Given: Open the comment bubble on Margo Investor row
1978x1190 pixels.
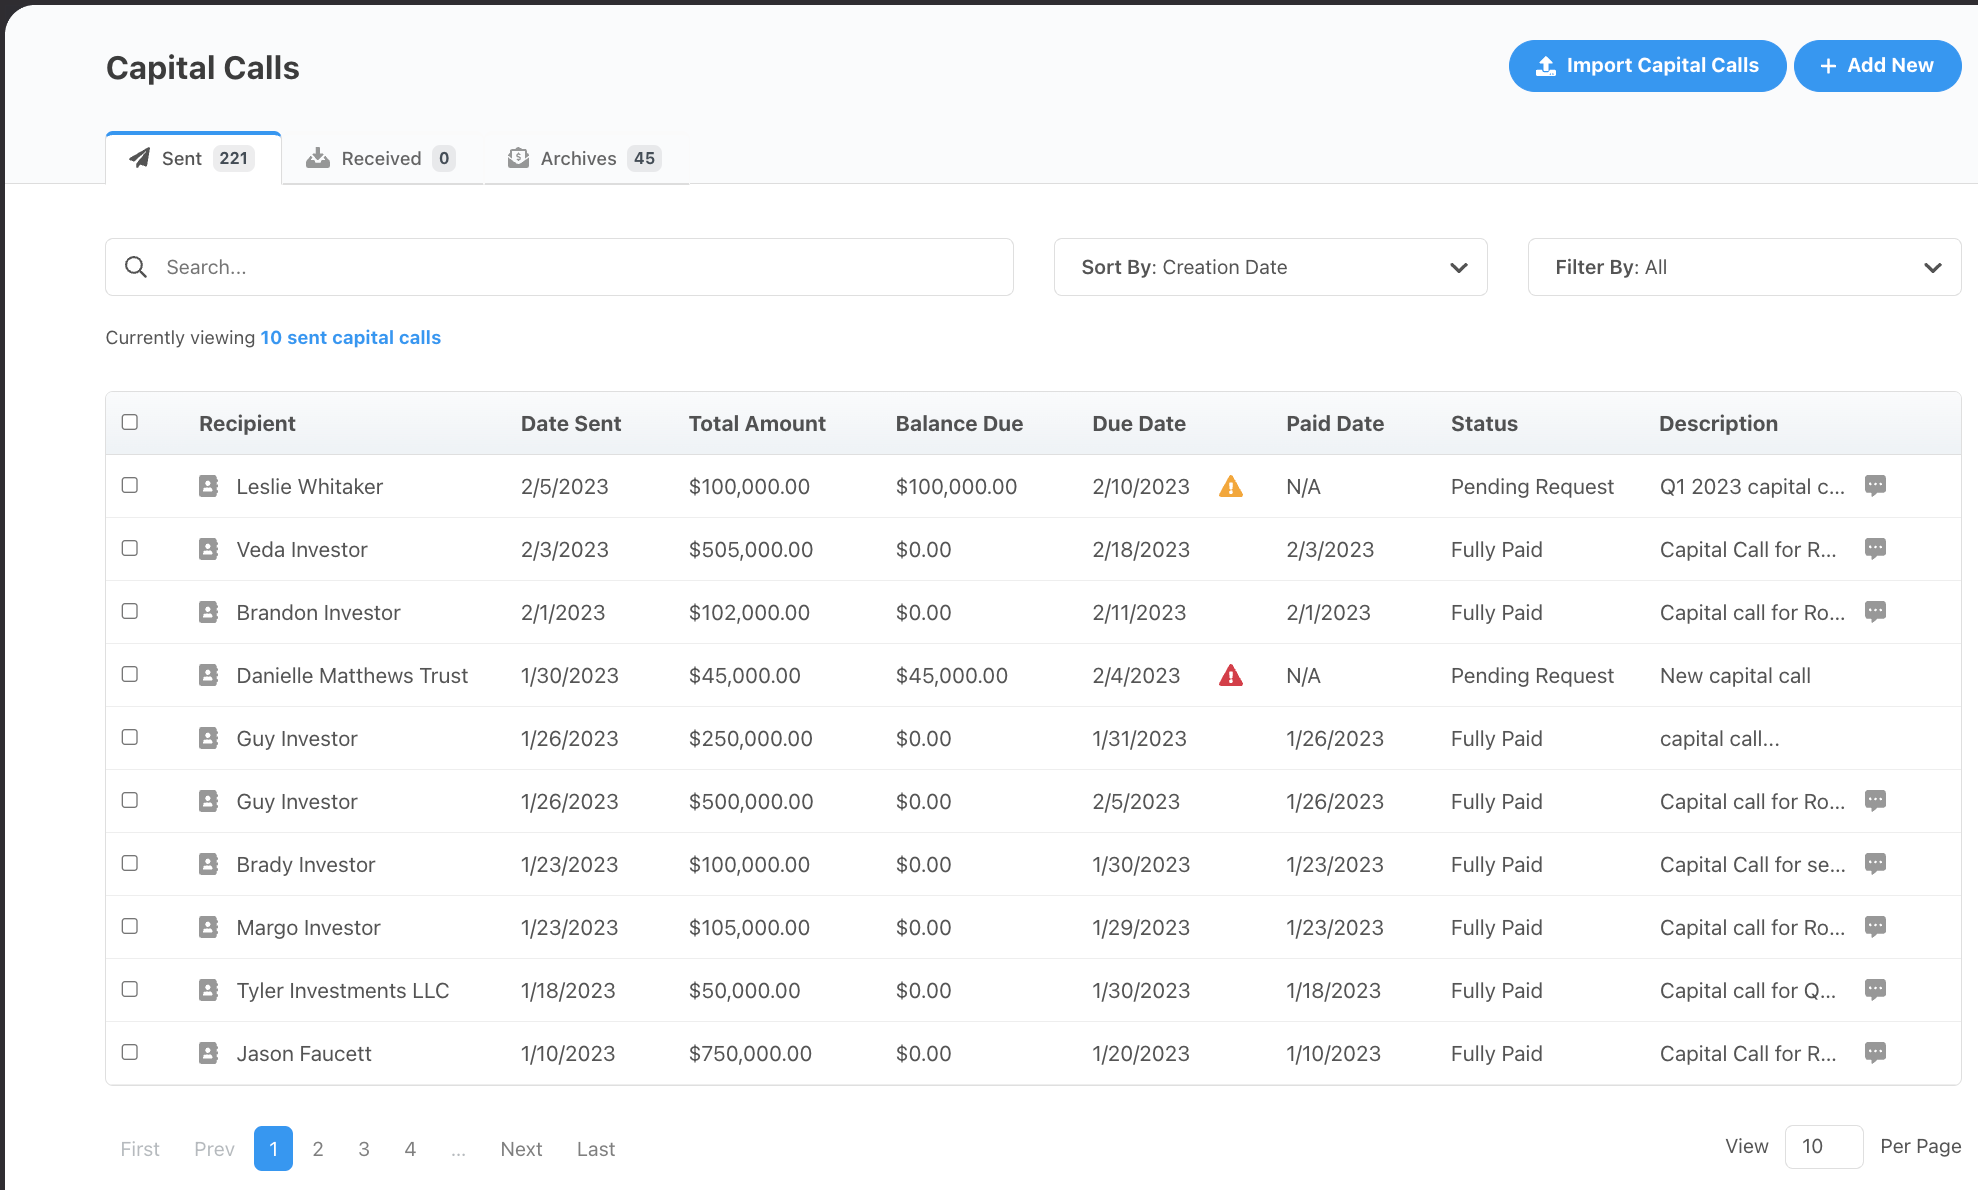Looking at the screenshot, I should click(x=1875, y=926).
